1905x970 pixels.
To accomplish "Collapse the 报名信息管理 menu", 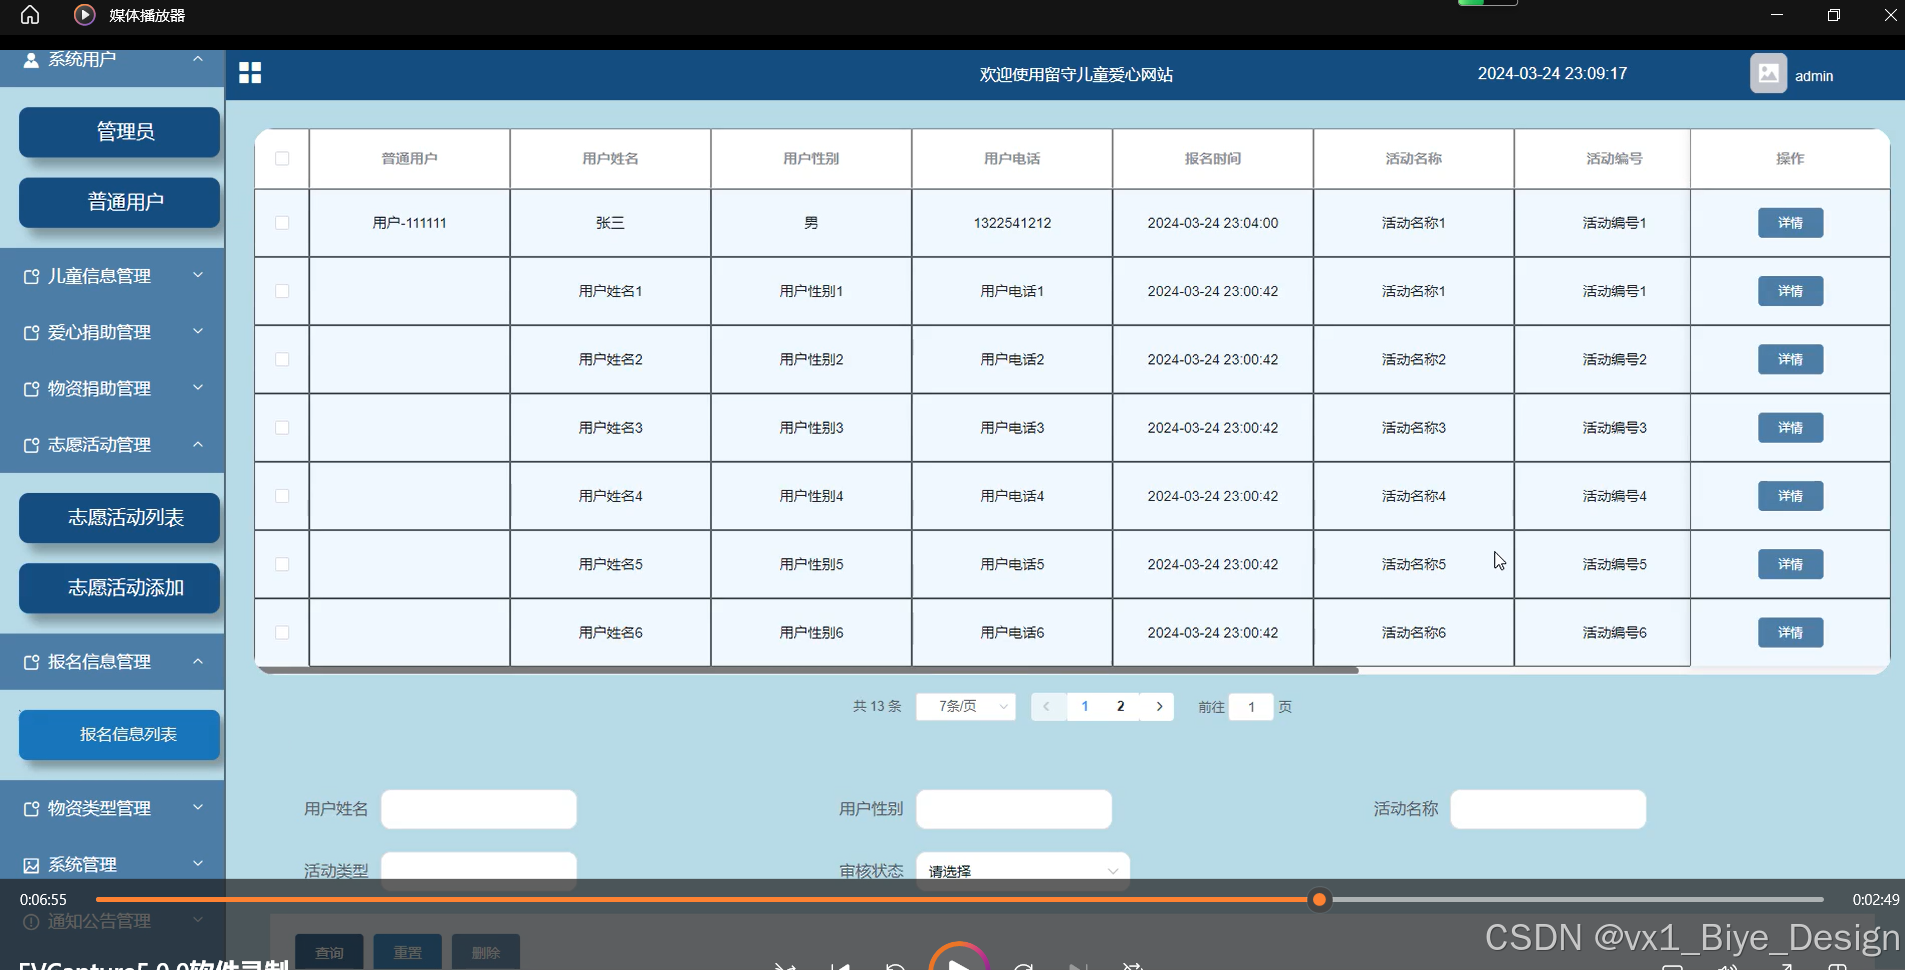I will click(112, 662).
